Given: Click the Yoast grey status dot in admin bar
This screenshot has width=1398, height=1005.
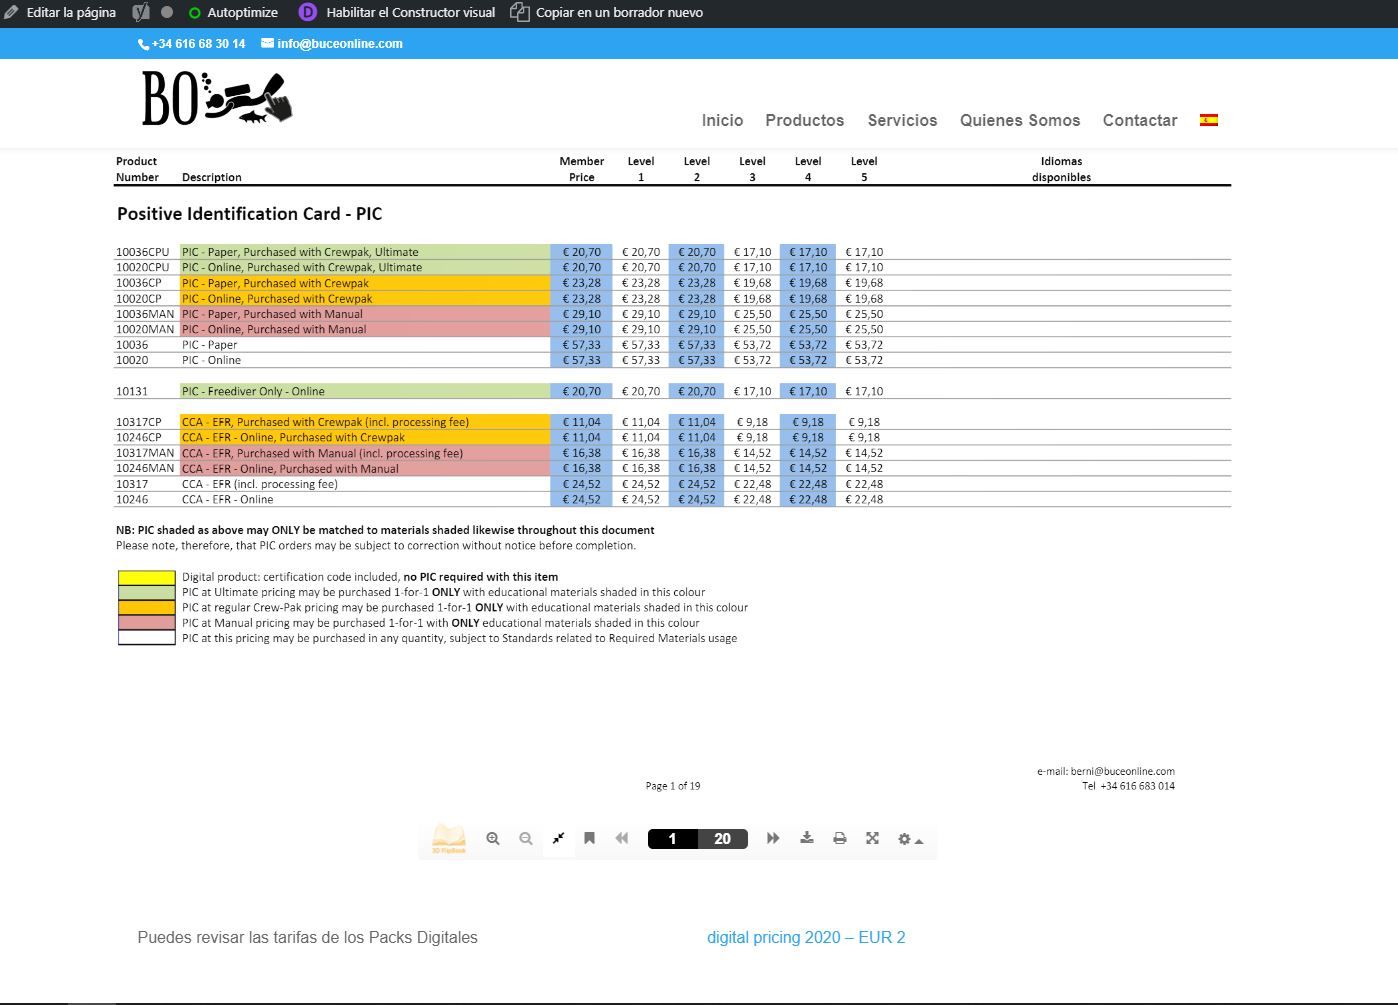Looking at the screenshot, I should click(x=167, y=13).
